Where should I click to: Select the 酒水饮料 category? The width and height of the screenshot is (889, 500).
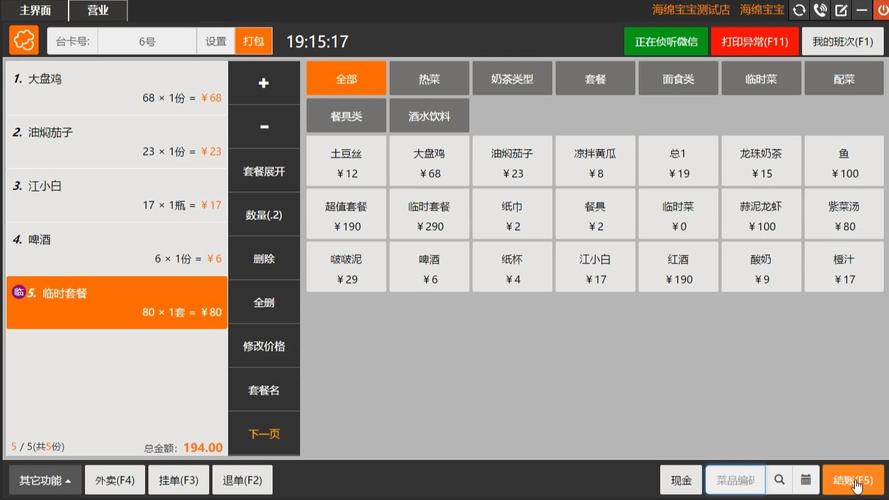[x=429, y=116]
